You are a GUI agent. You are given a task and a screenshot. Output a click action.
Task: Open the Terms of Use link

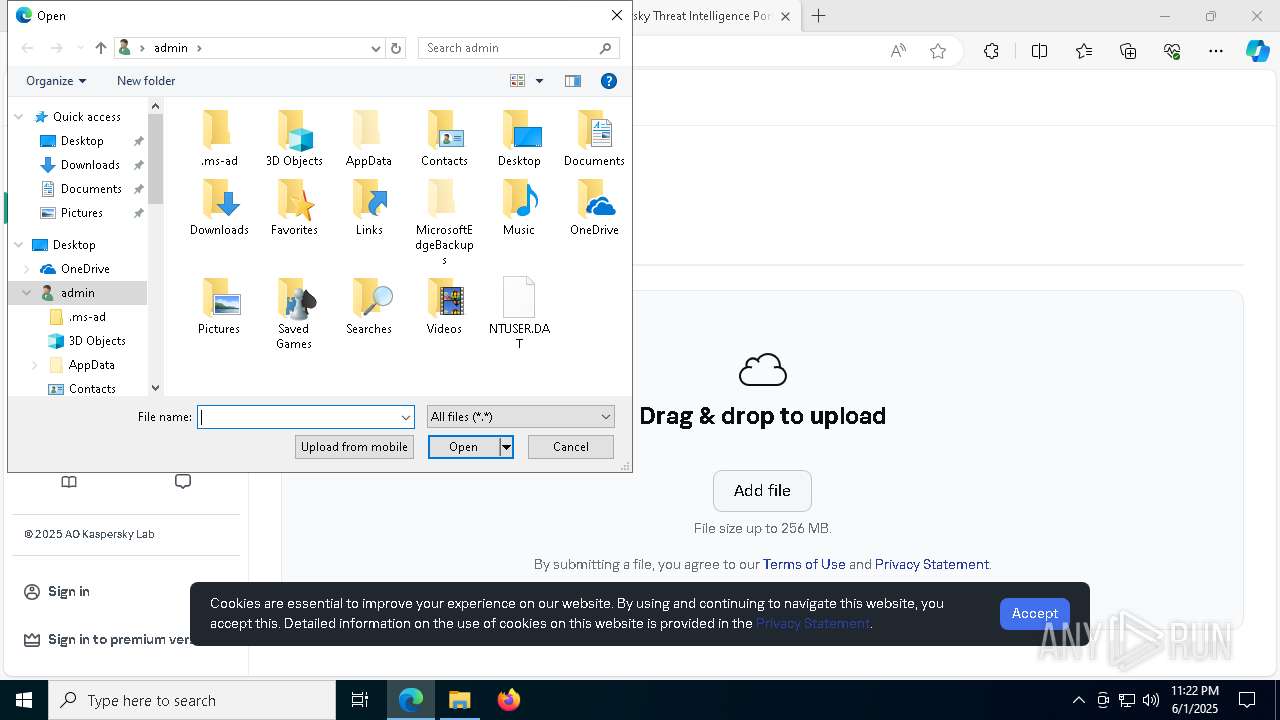click(x=804, y=564)
